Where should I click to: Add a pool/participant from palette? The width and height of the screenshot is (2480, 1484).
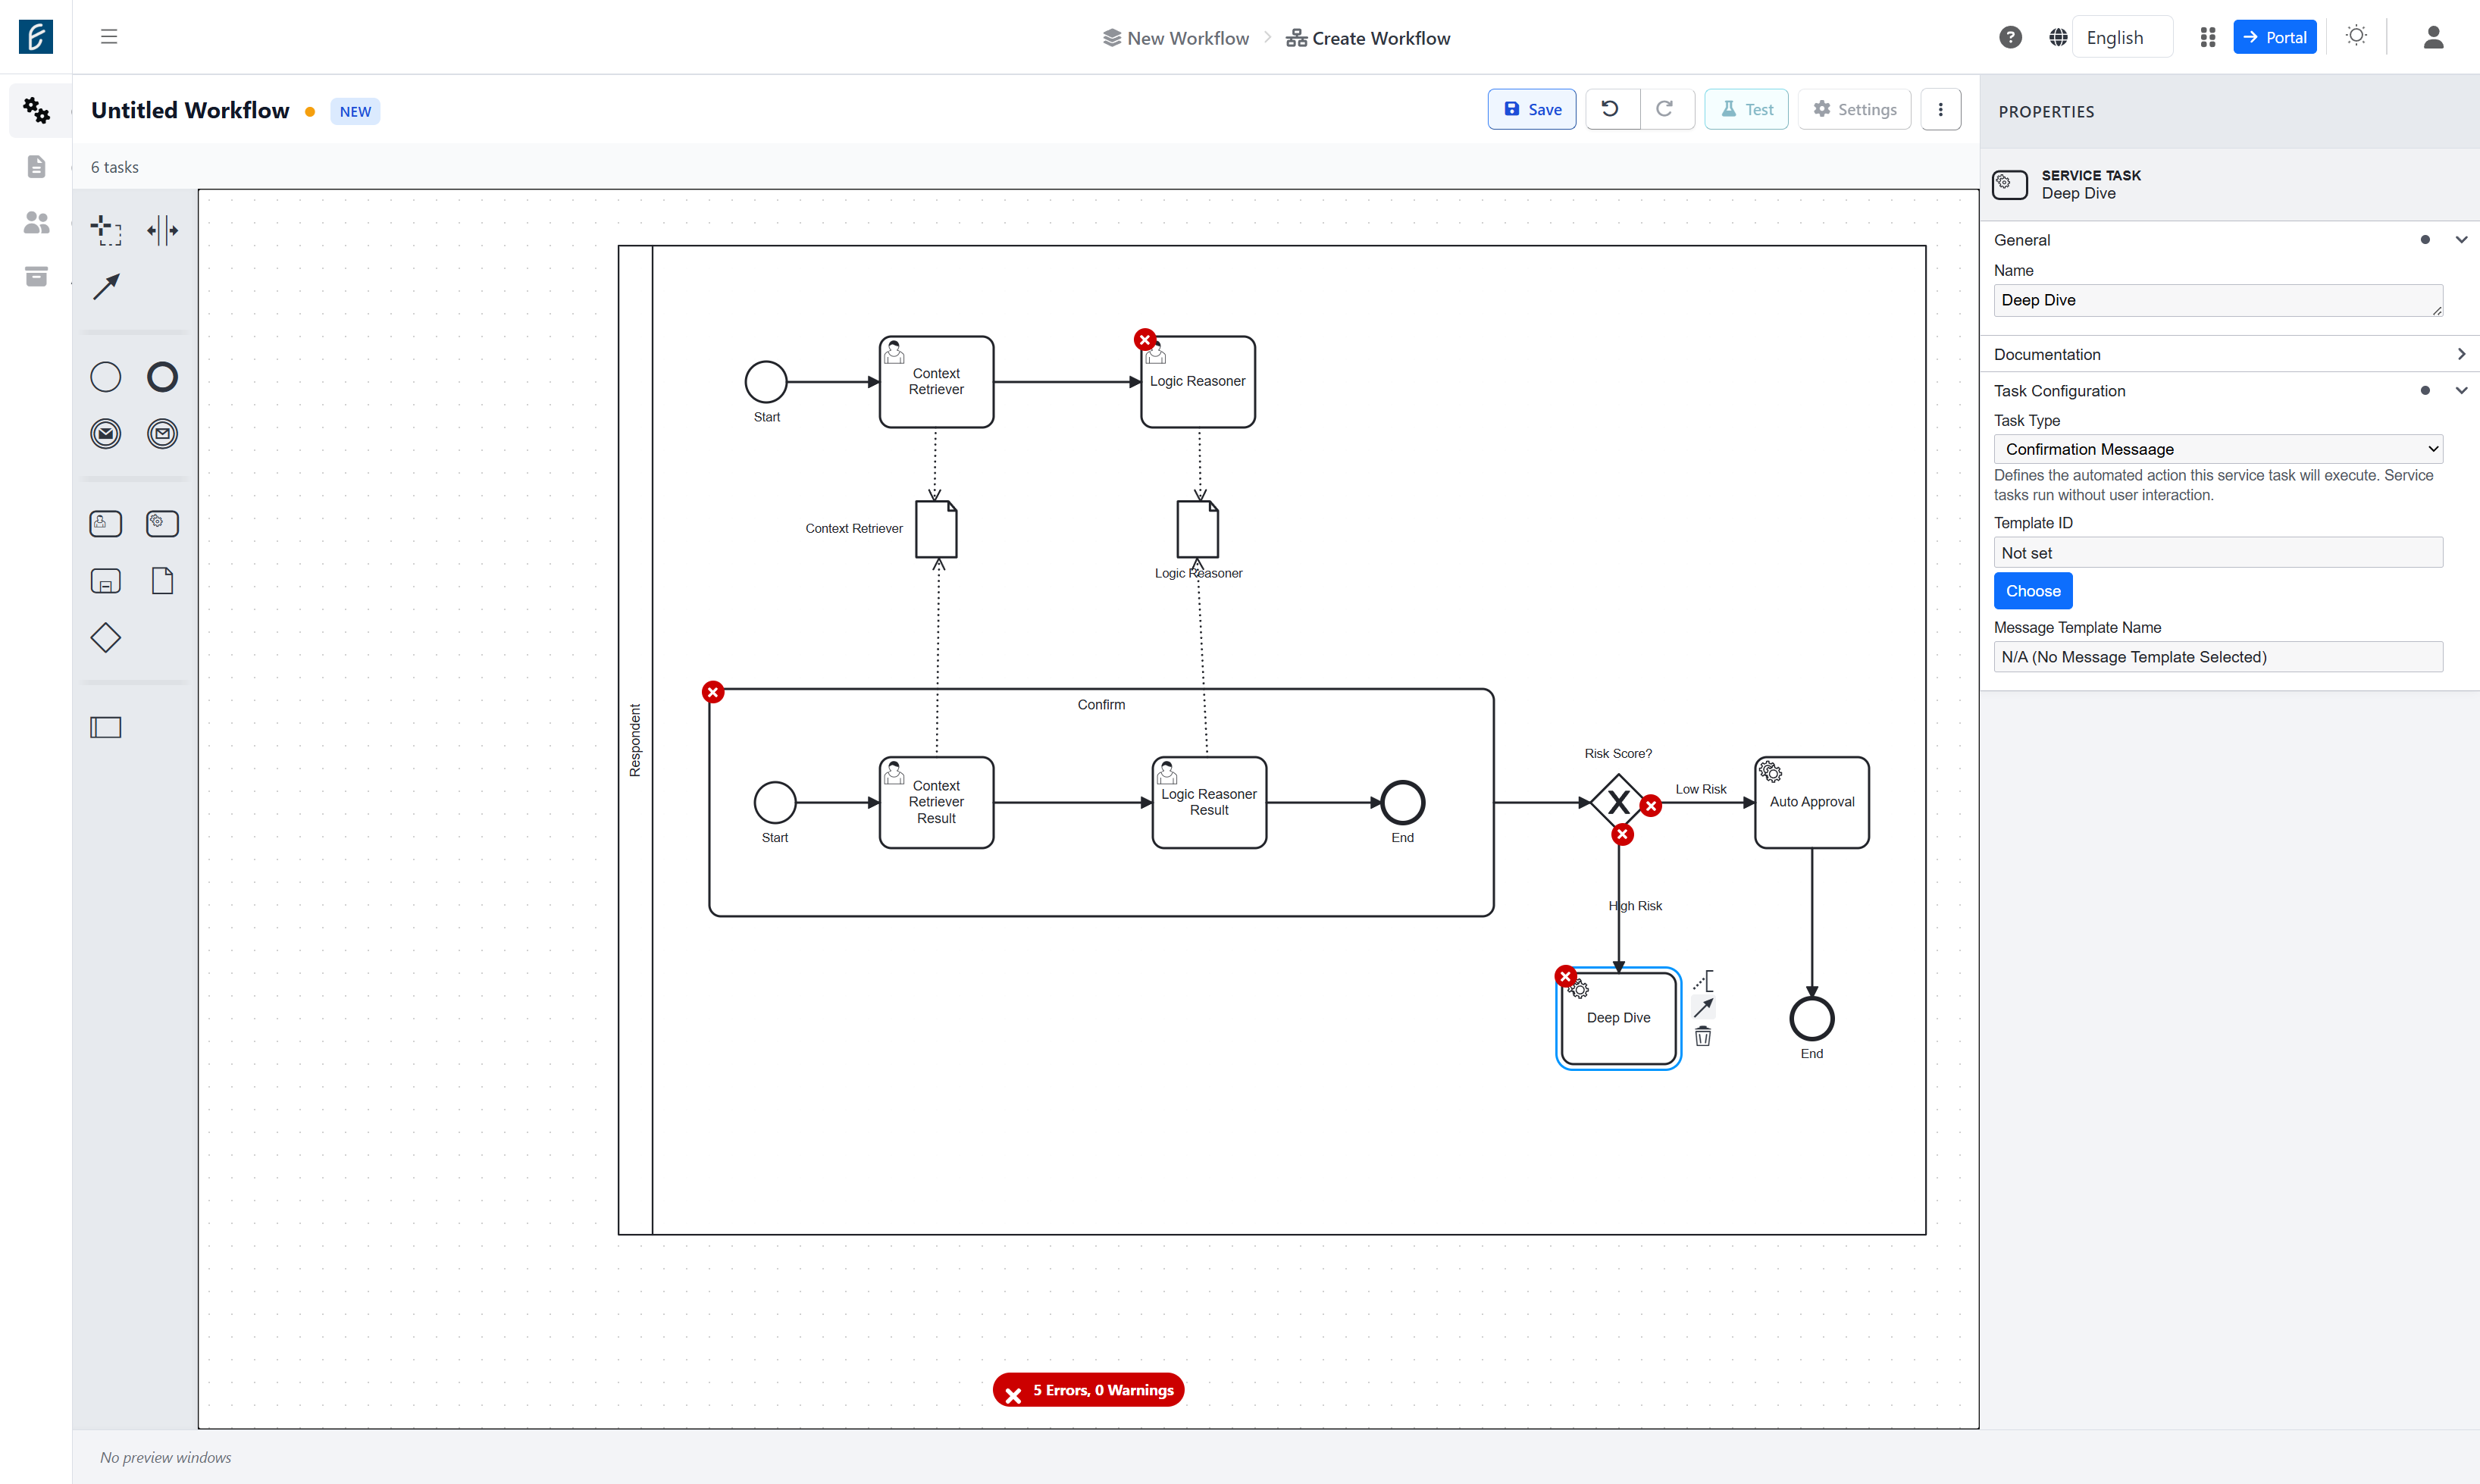(105, 727)
